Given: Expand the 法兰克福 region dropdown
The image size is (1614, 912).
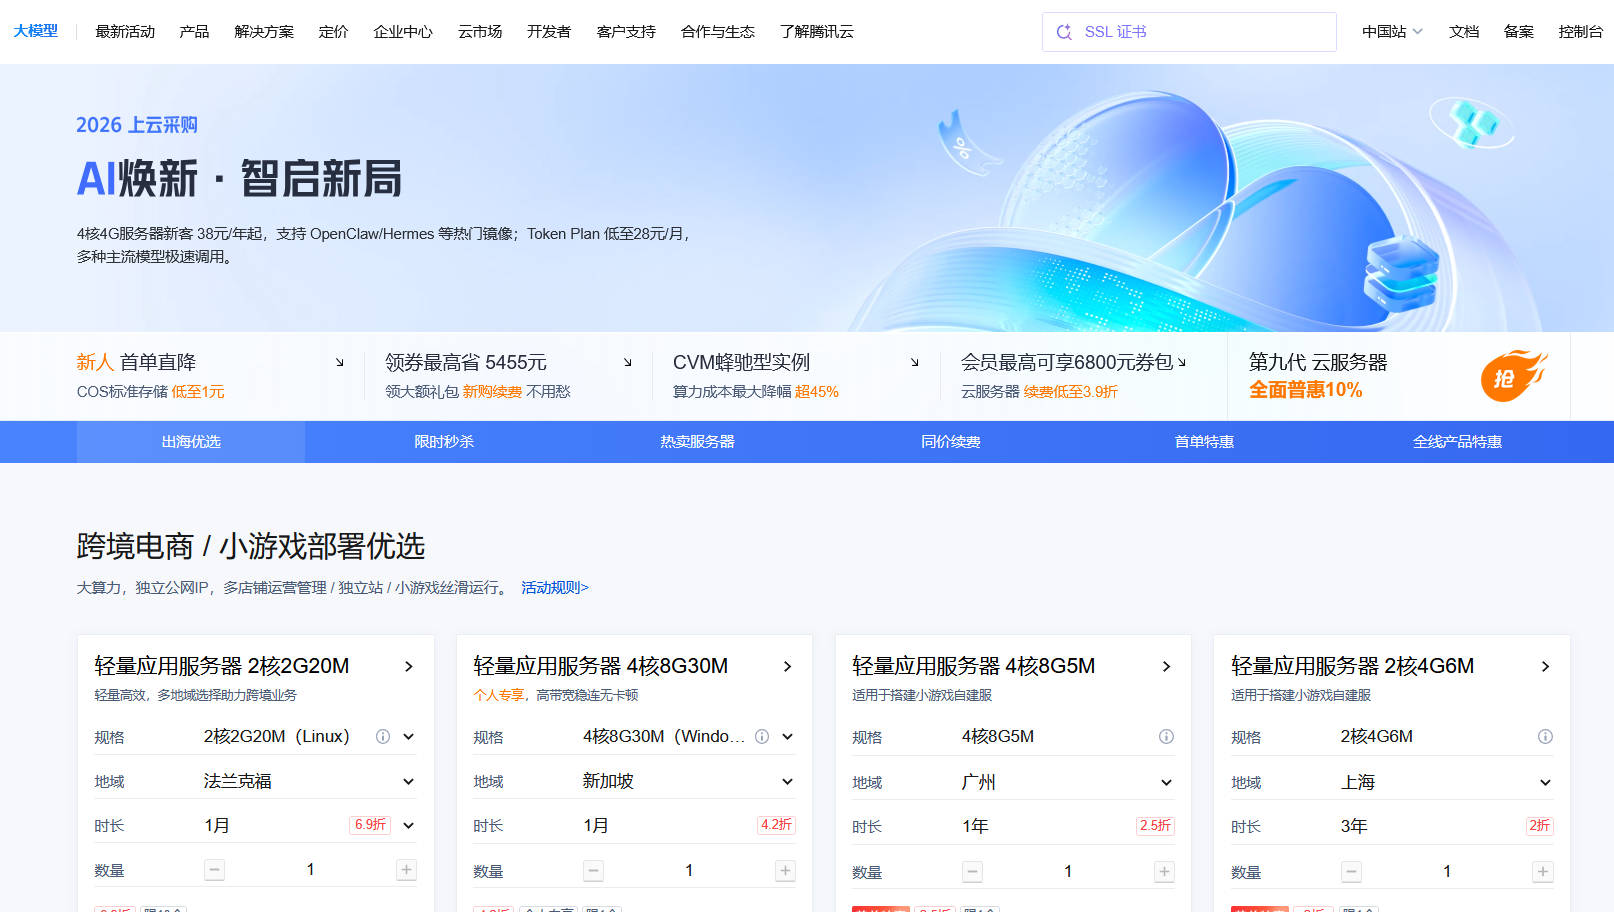Looking at the screenshot, I should (409, 782).
